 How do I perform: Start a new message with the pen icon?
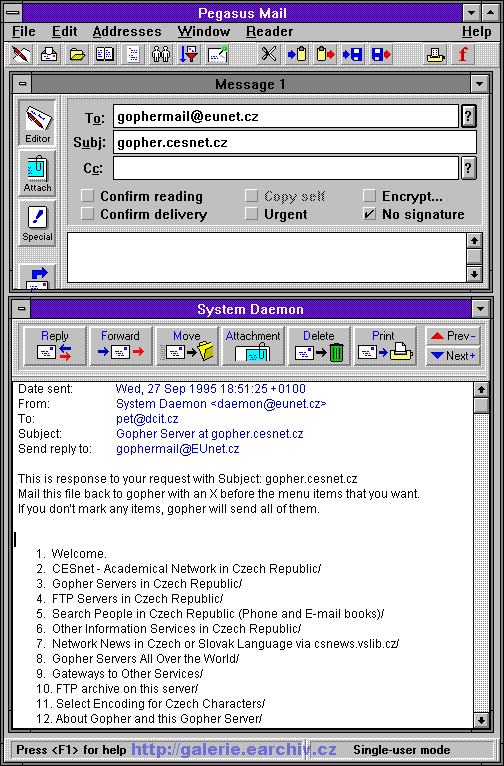(x=21, y=54)
